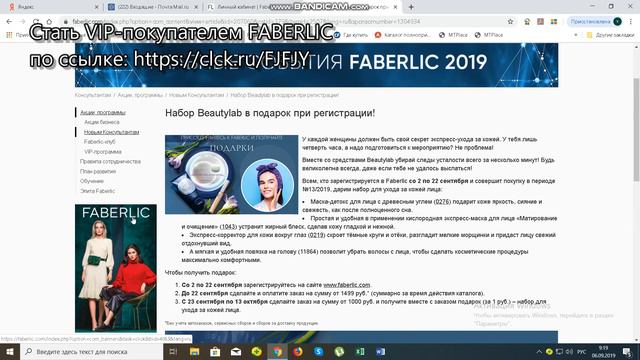640x360 pixels.
Task: Open the first MTPlace bookmark
Action: tap(453, 35)
